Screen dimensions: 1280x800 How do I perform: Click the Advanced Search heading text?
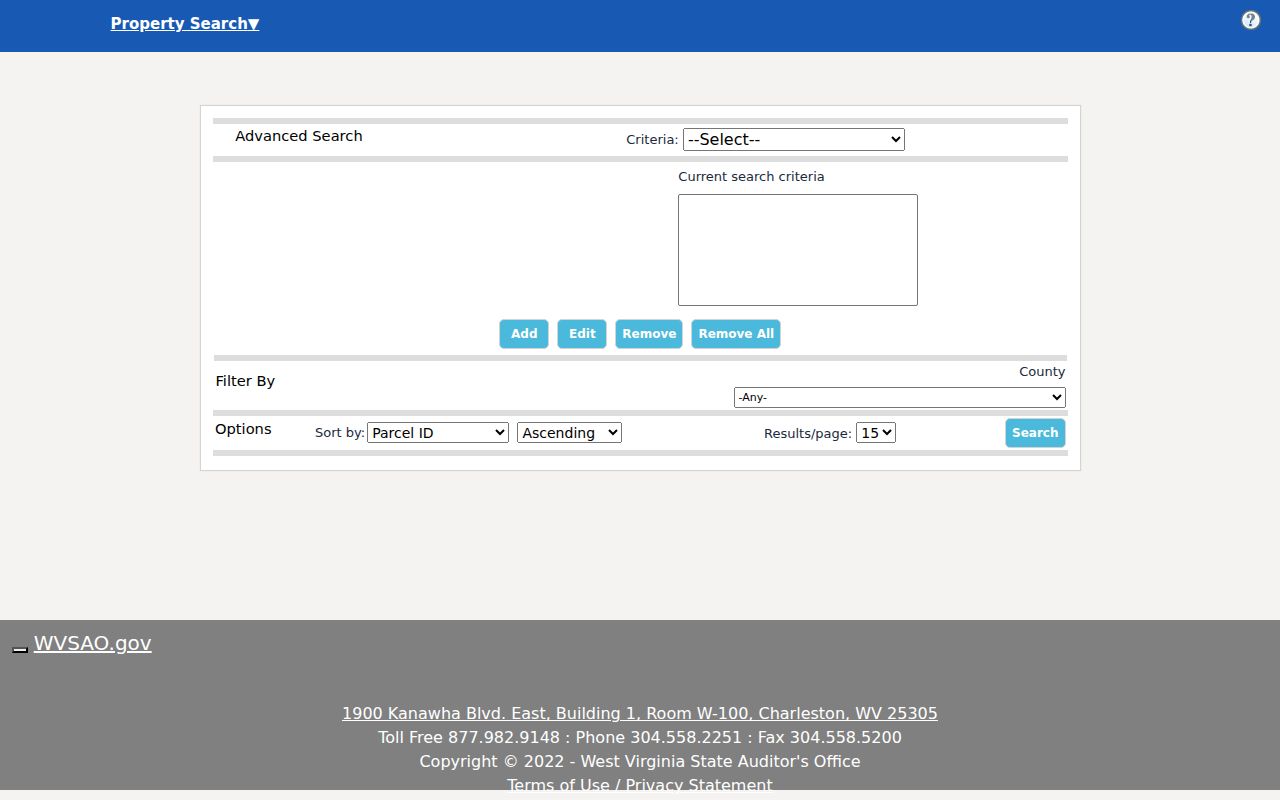(x=299, y=136)
